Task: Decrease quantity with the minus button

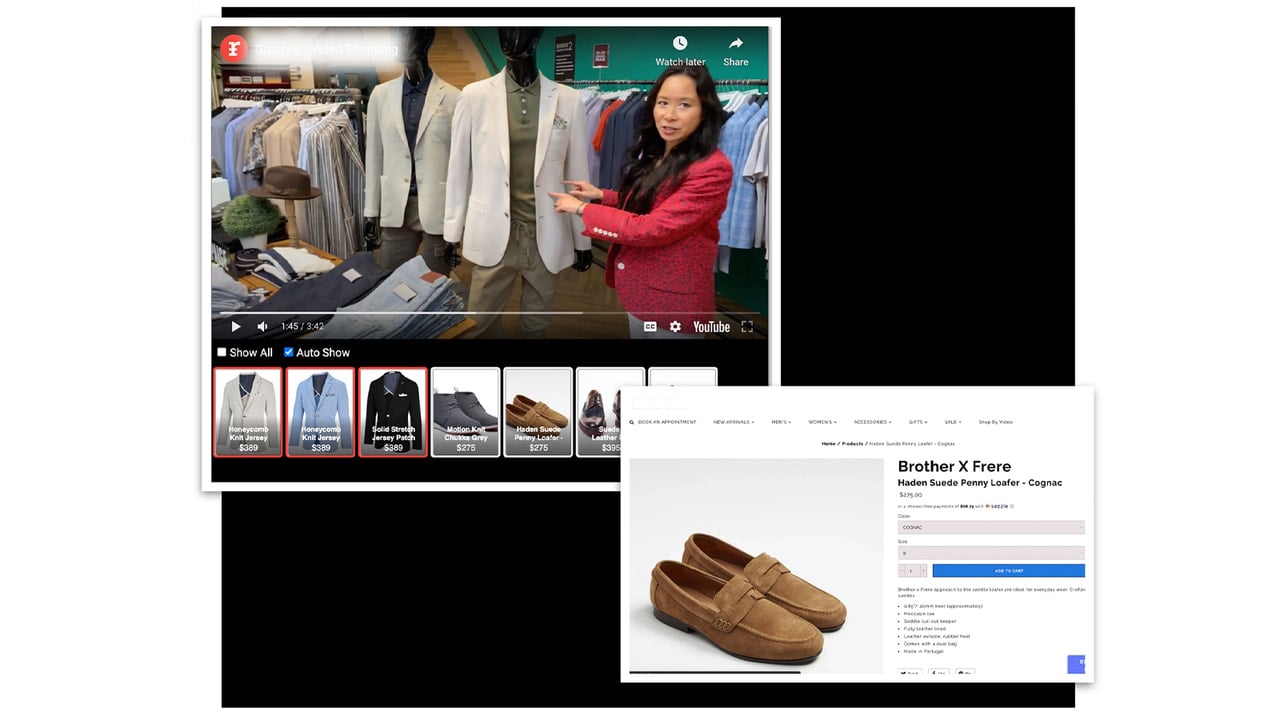Action: coord(902,571)
